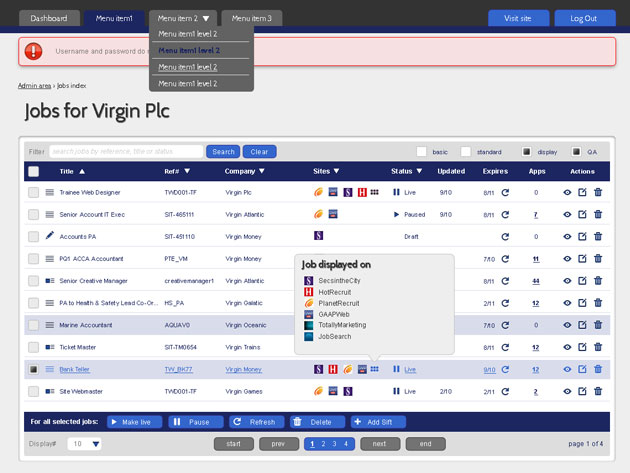
Task: Focus the job filter search field
Action: [126, 152]
